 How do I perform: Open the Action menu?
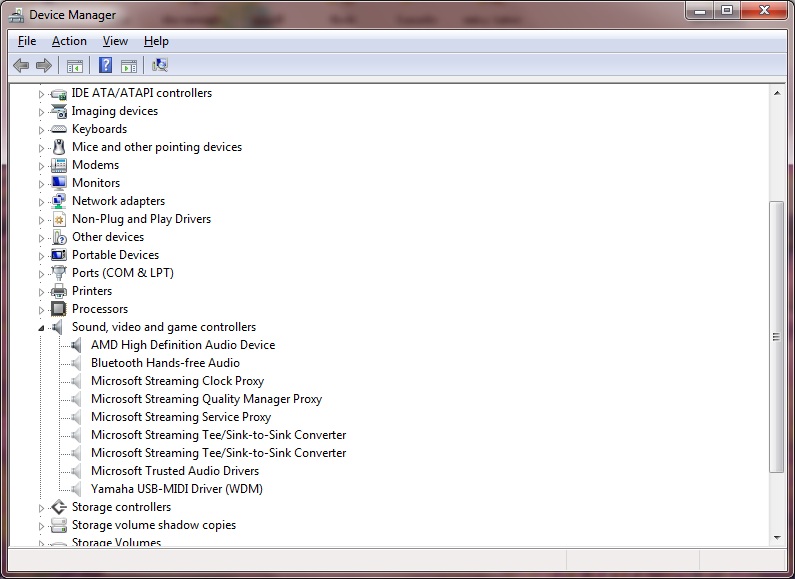pyautogui.click(x=69, y=41)
